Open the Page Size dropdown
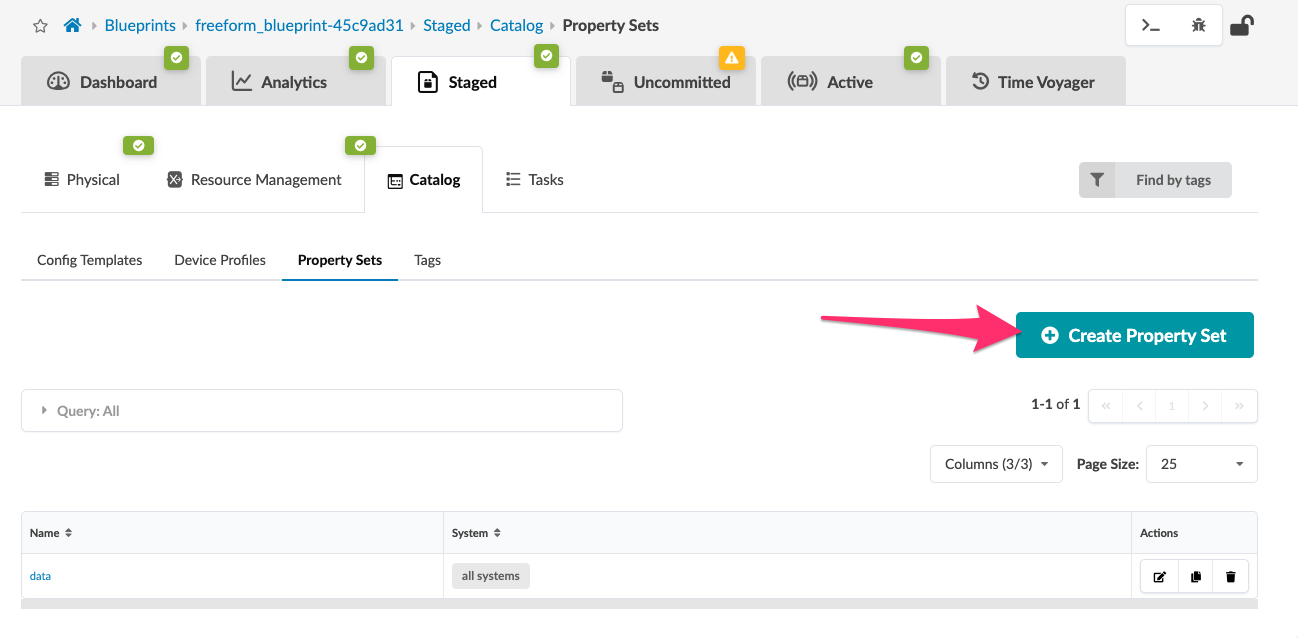The image size is (1298, 638). (1201, 464)
